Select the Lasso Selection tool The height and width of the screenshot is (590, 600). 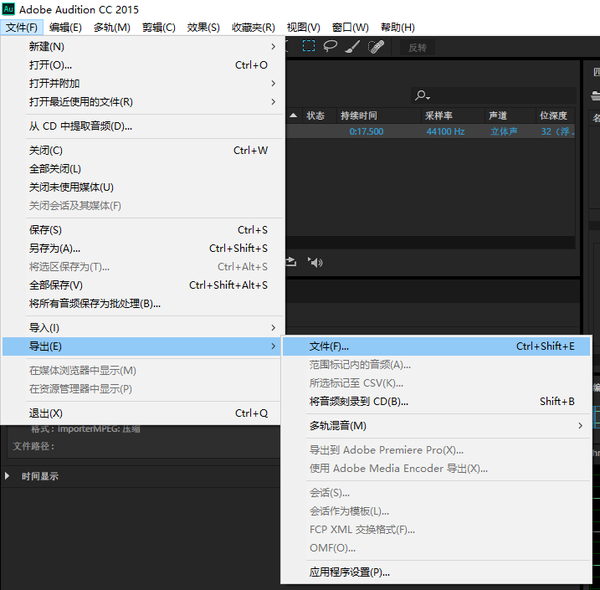pos(330,46)
